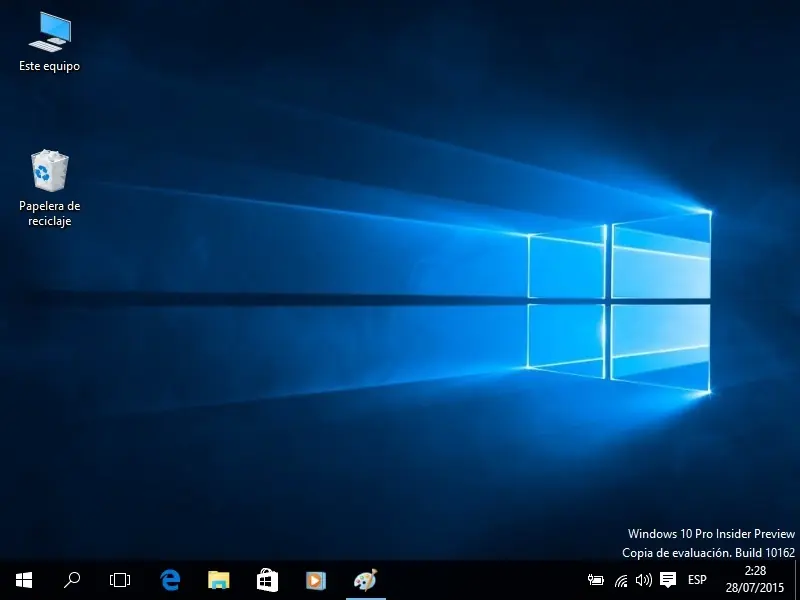Screen dimensions: 800x600
Task: Change the ESP input language indicator
Action: (x=697, y=580)
